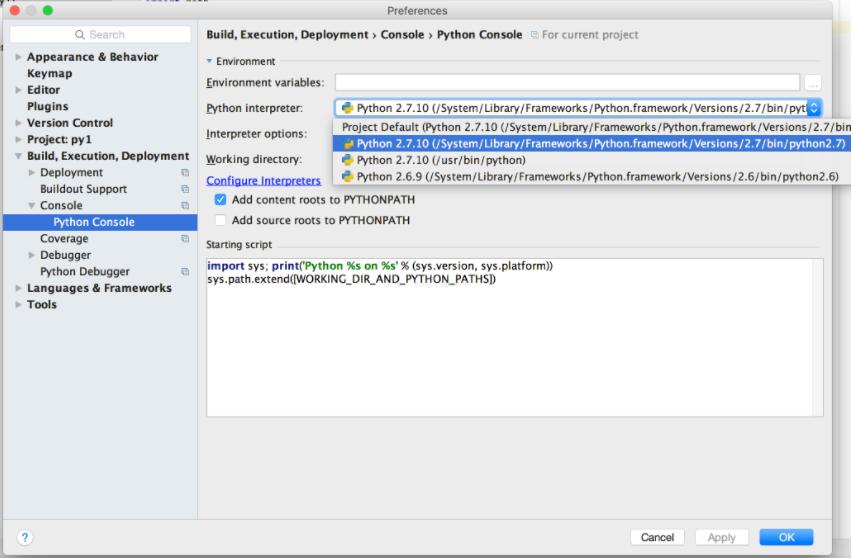Focus the Environment variables field

[x=567, y=83]
